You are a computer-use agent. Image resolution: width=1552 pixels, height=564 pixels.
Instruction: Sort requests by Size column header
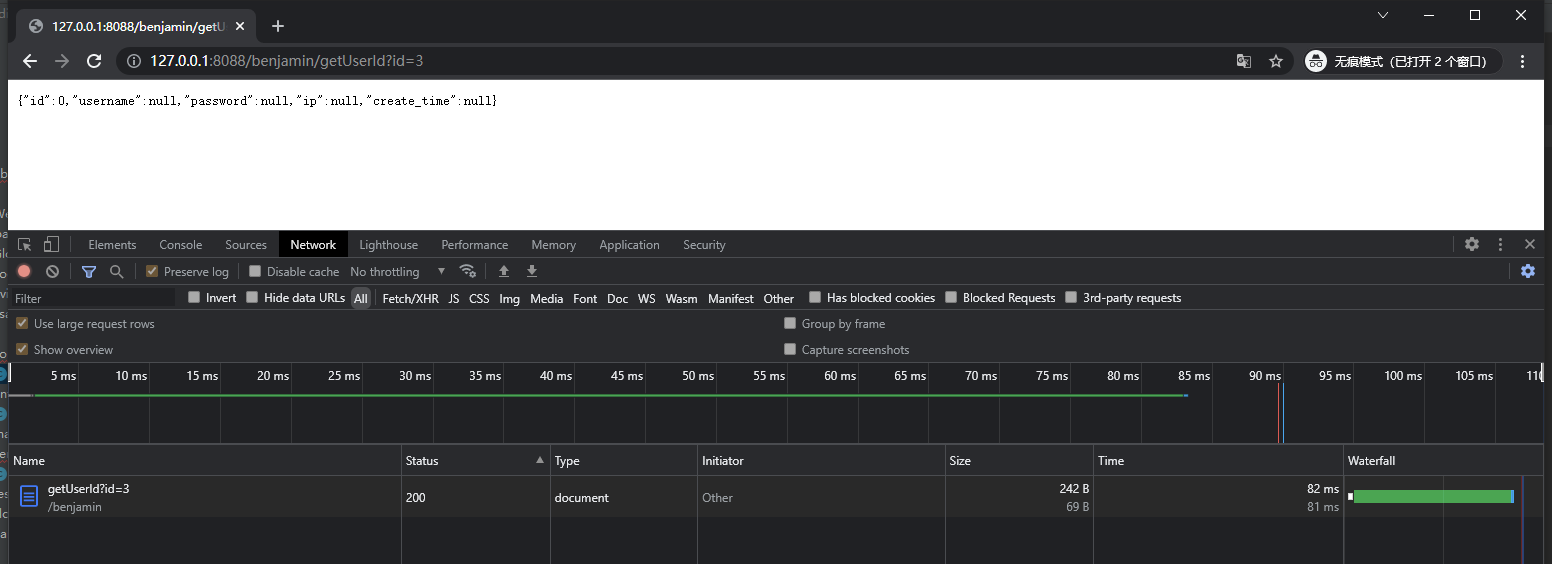click(x=1019, y=460)
